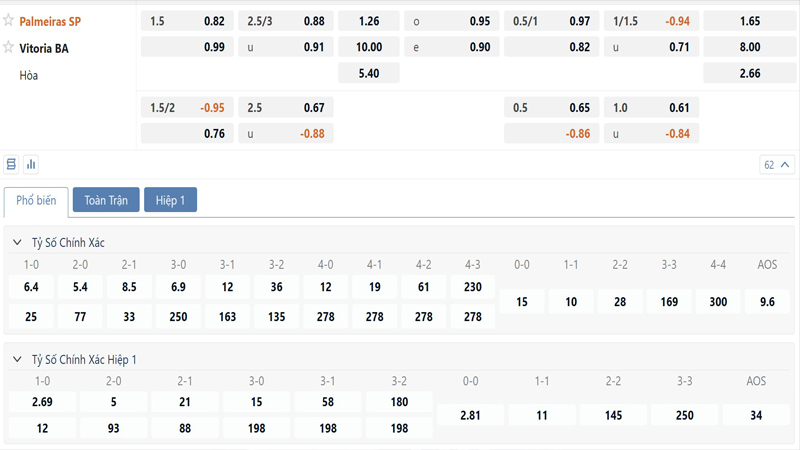
Task: Select Palmeiras win odds 1.26
Action: [x=368, y=21]
